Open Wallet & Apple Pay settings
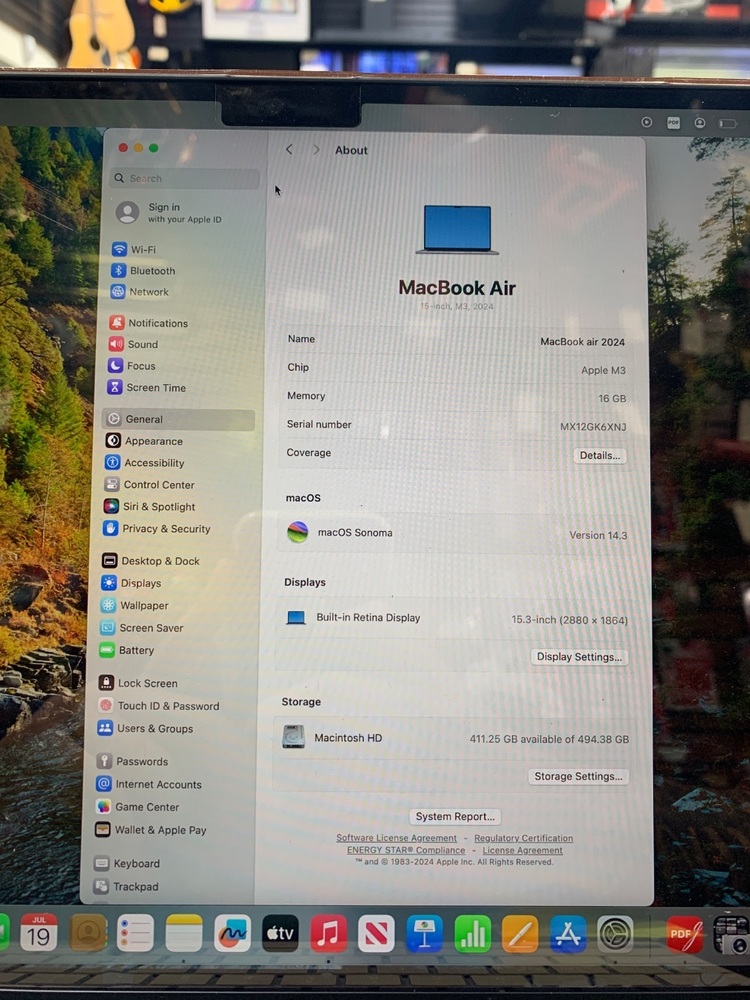Screen dimensions: 750x1000 (x=151, y=830)
